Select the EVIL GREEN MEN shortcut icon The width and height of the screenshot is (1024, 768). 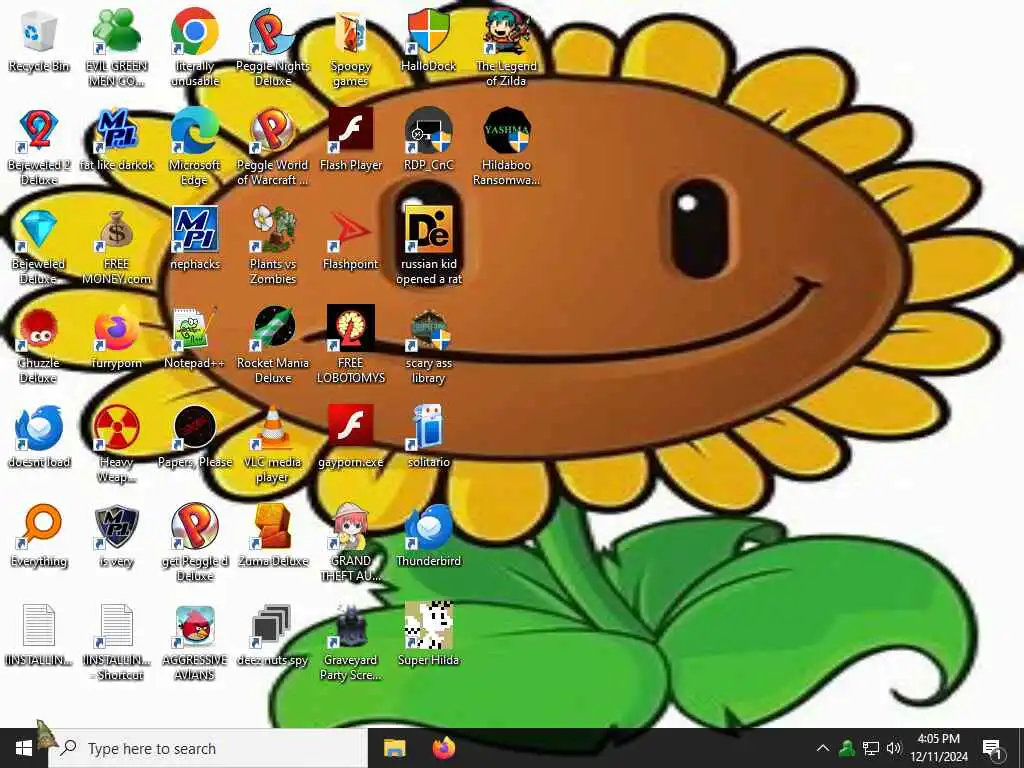(x=116, y=31)
